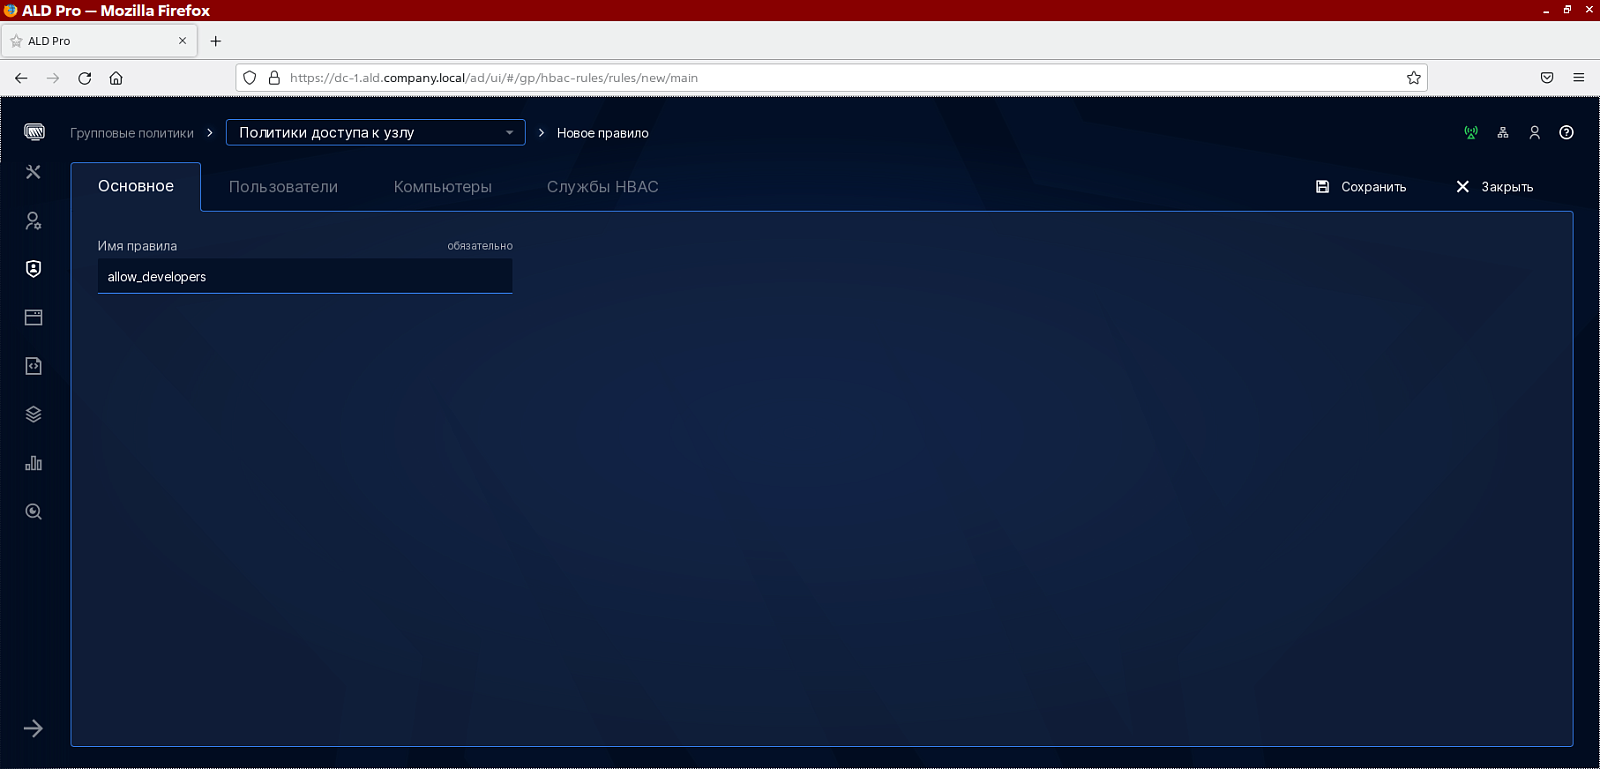Go back with browser back arrow
Image resolution: width=1600 pixels, height=769 pixels.
point(21,78)
